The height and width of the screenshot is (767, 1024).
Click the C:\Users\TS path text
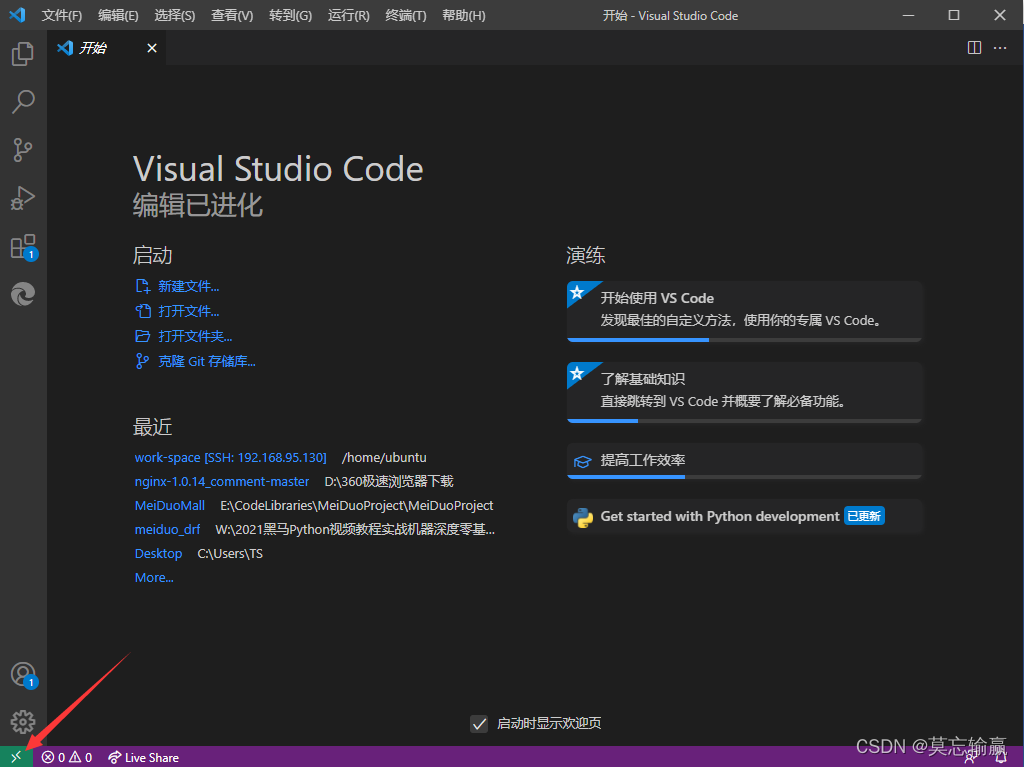click(230, 553)
